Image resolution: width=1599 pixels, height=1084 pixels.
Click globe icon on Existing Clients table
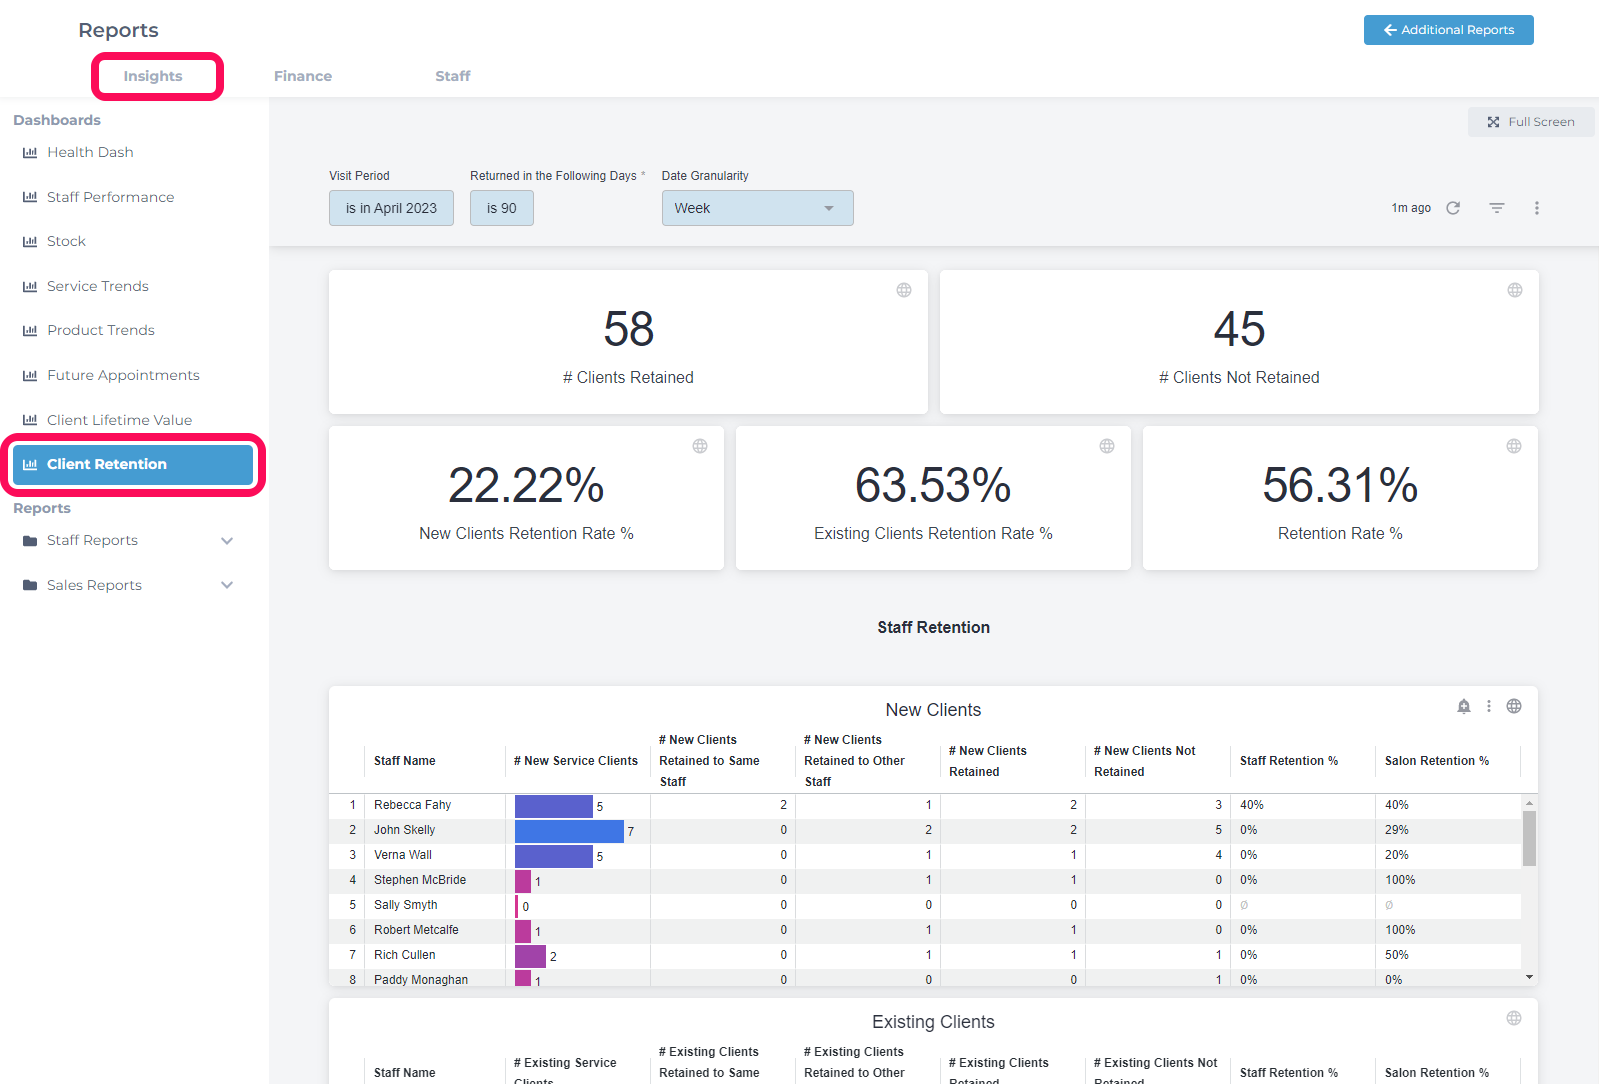(1513, 1018)
